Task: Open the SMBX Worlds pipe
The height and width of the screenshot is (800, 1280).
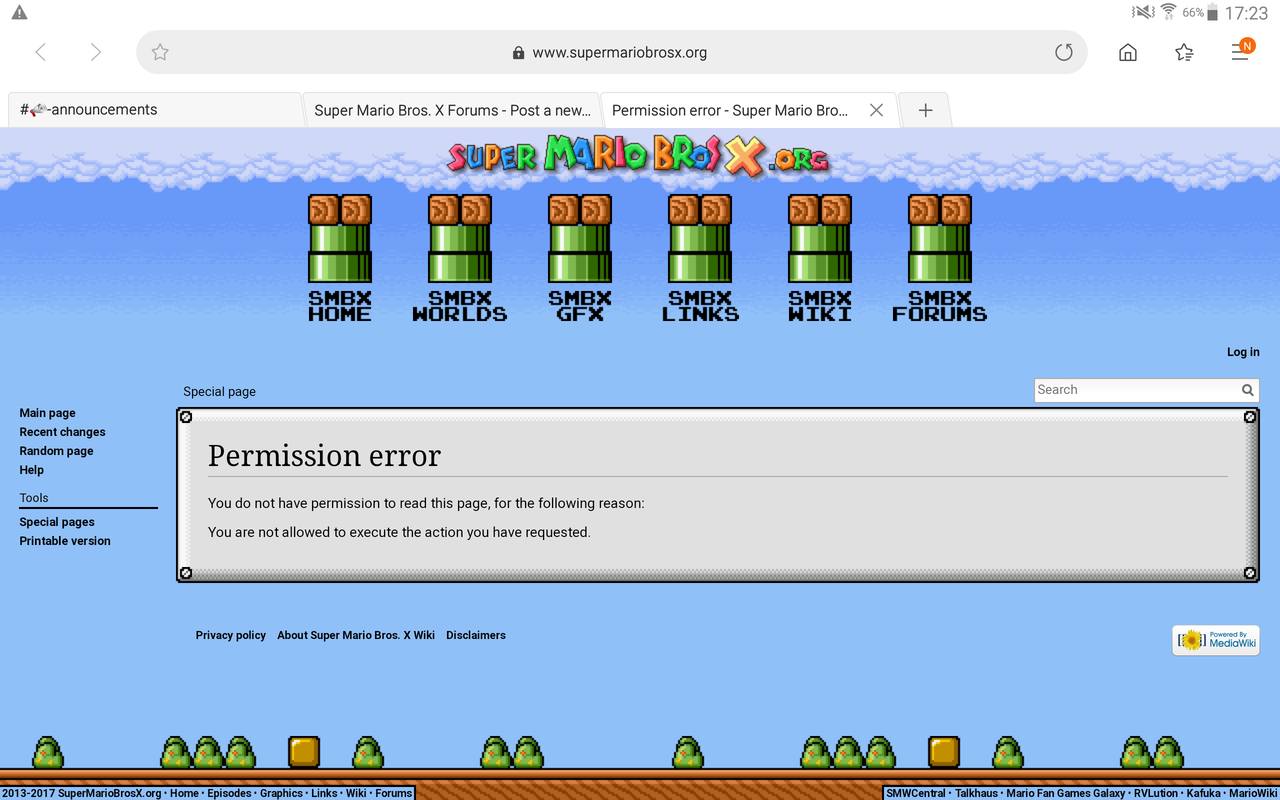Action: pyautogui.click(x=460, y=258)
